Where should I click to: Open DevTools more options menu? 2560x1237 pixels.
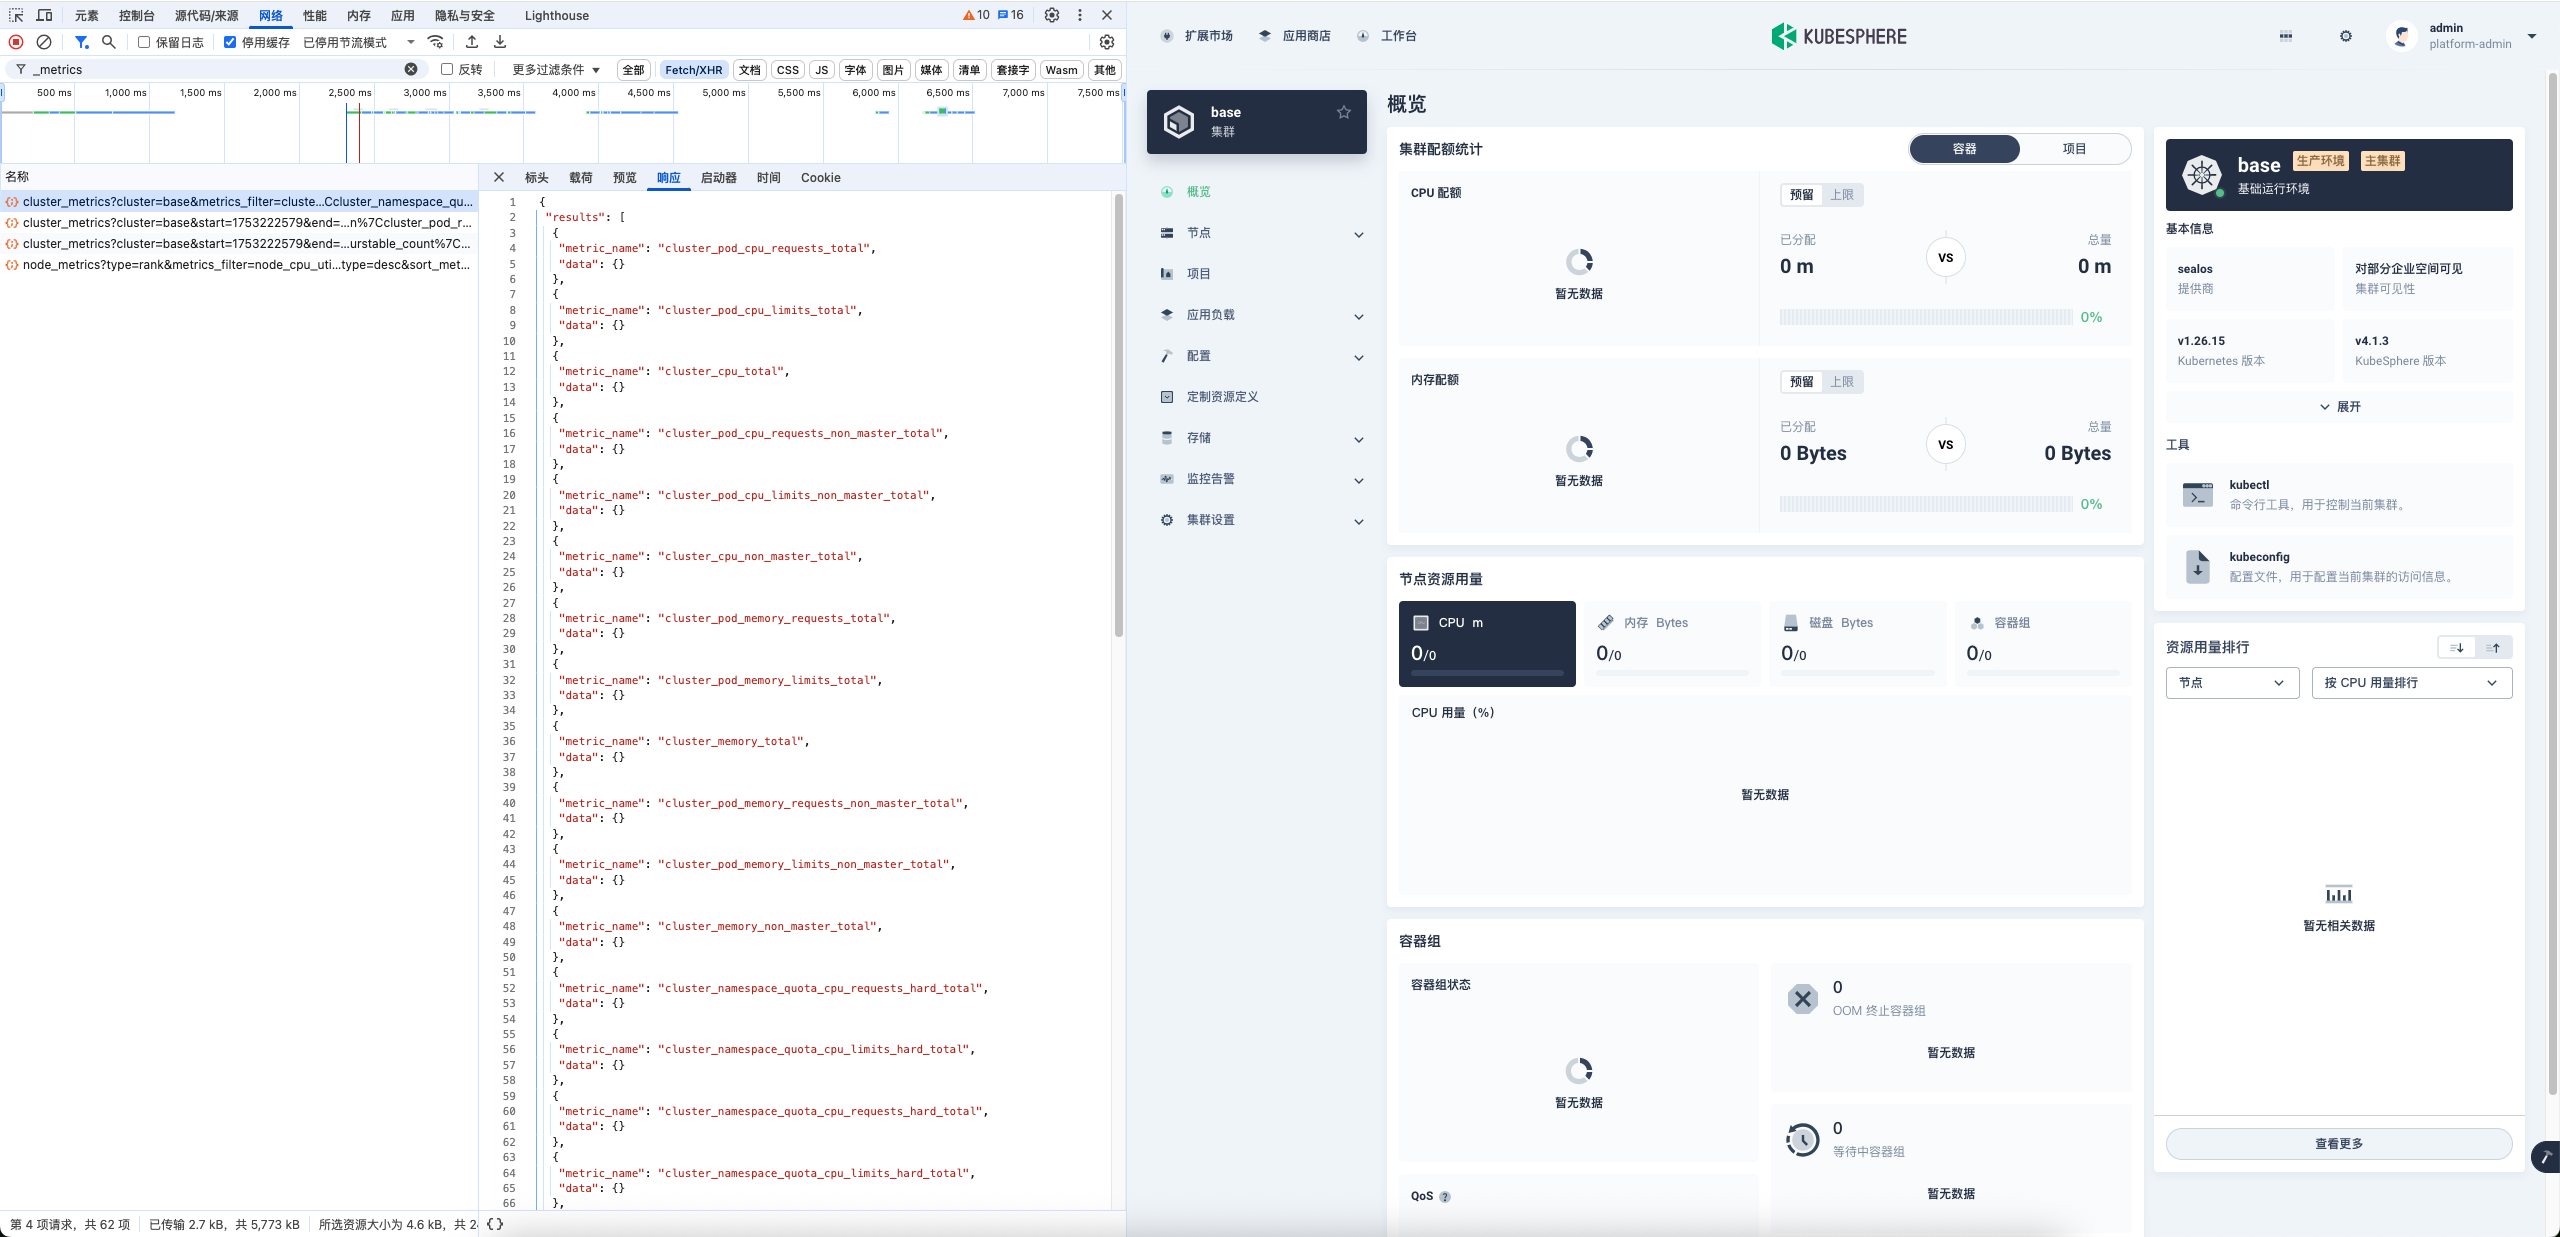click(x=1080, y=15)
